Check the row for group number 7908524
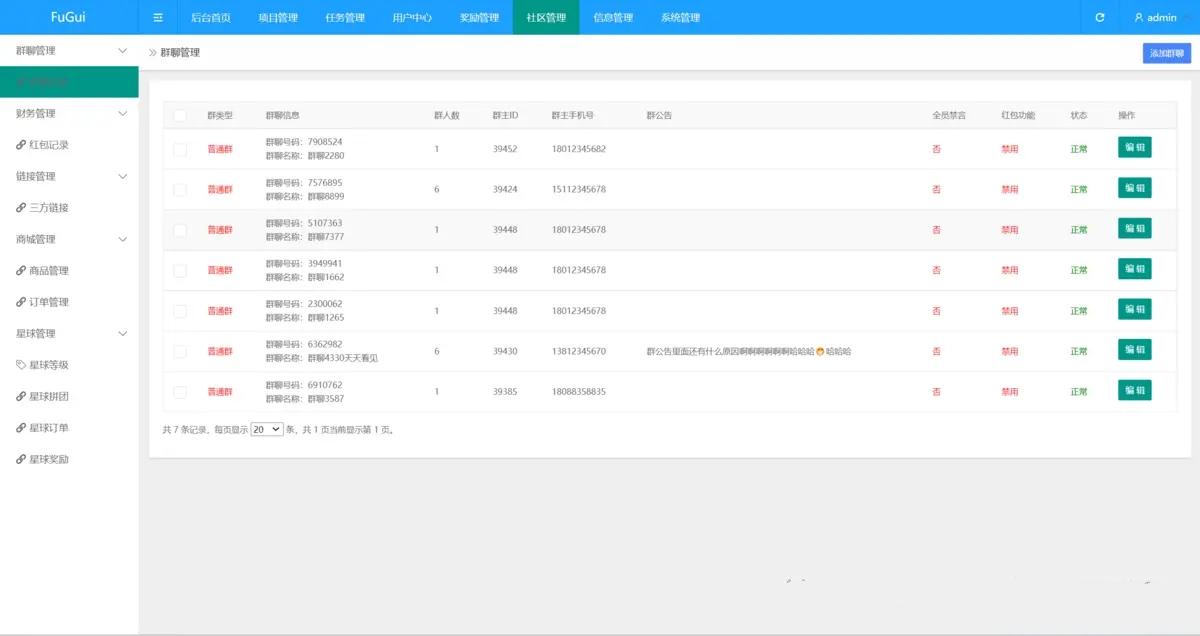This screenshot has width=1200, height=636. click(180, 149)
